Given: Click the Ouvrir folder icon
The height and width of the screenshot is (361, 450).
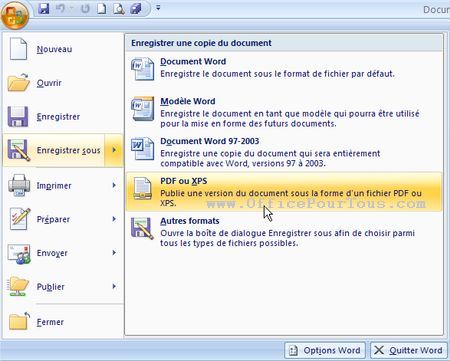Looking at the screenshot, I should (18, 82).
